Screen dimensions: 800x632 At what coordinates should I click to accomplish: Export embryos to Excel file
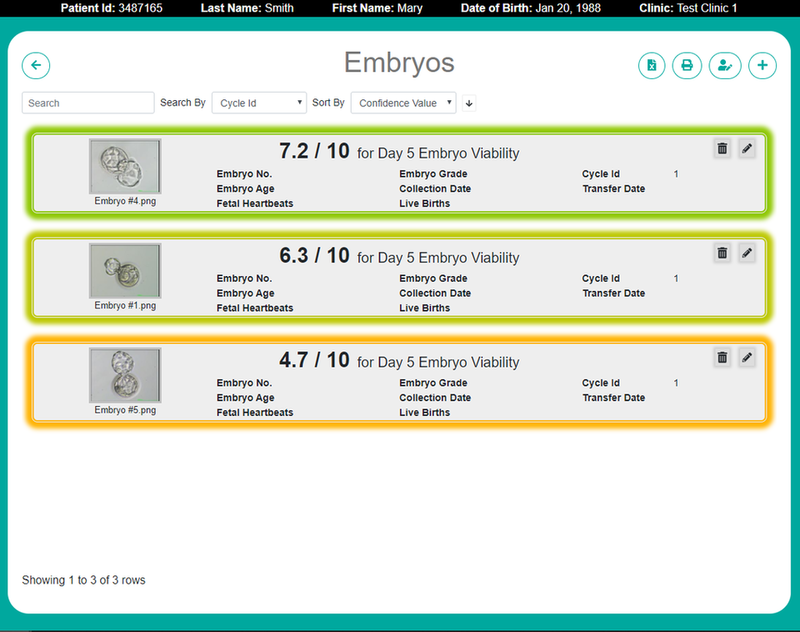(652, 65)
